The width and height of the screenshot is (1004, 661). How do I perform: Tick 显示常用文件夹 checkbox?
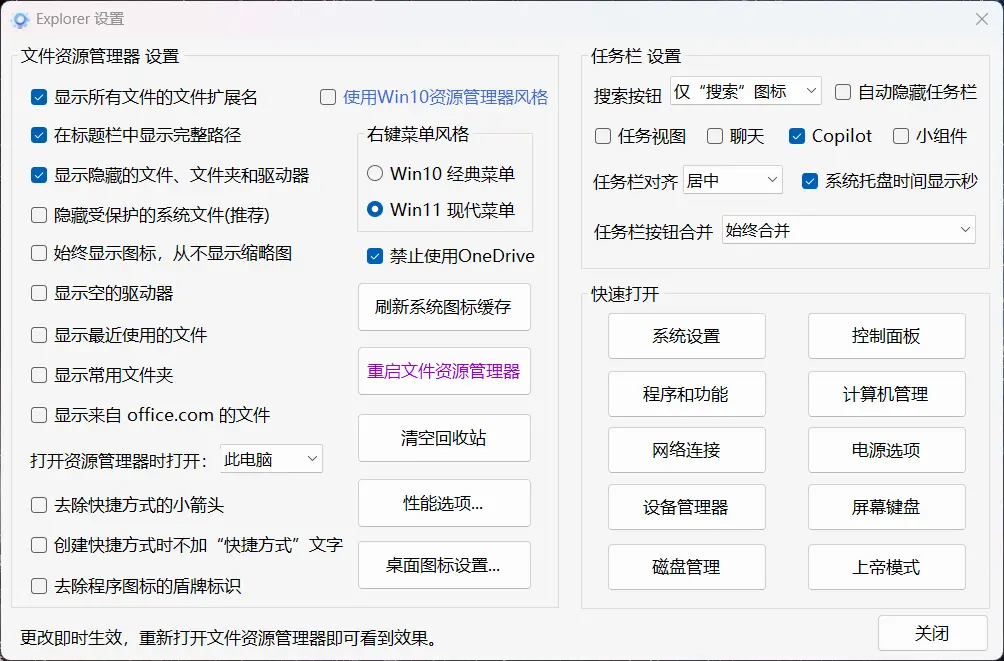tap(39, 375)
